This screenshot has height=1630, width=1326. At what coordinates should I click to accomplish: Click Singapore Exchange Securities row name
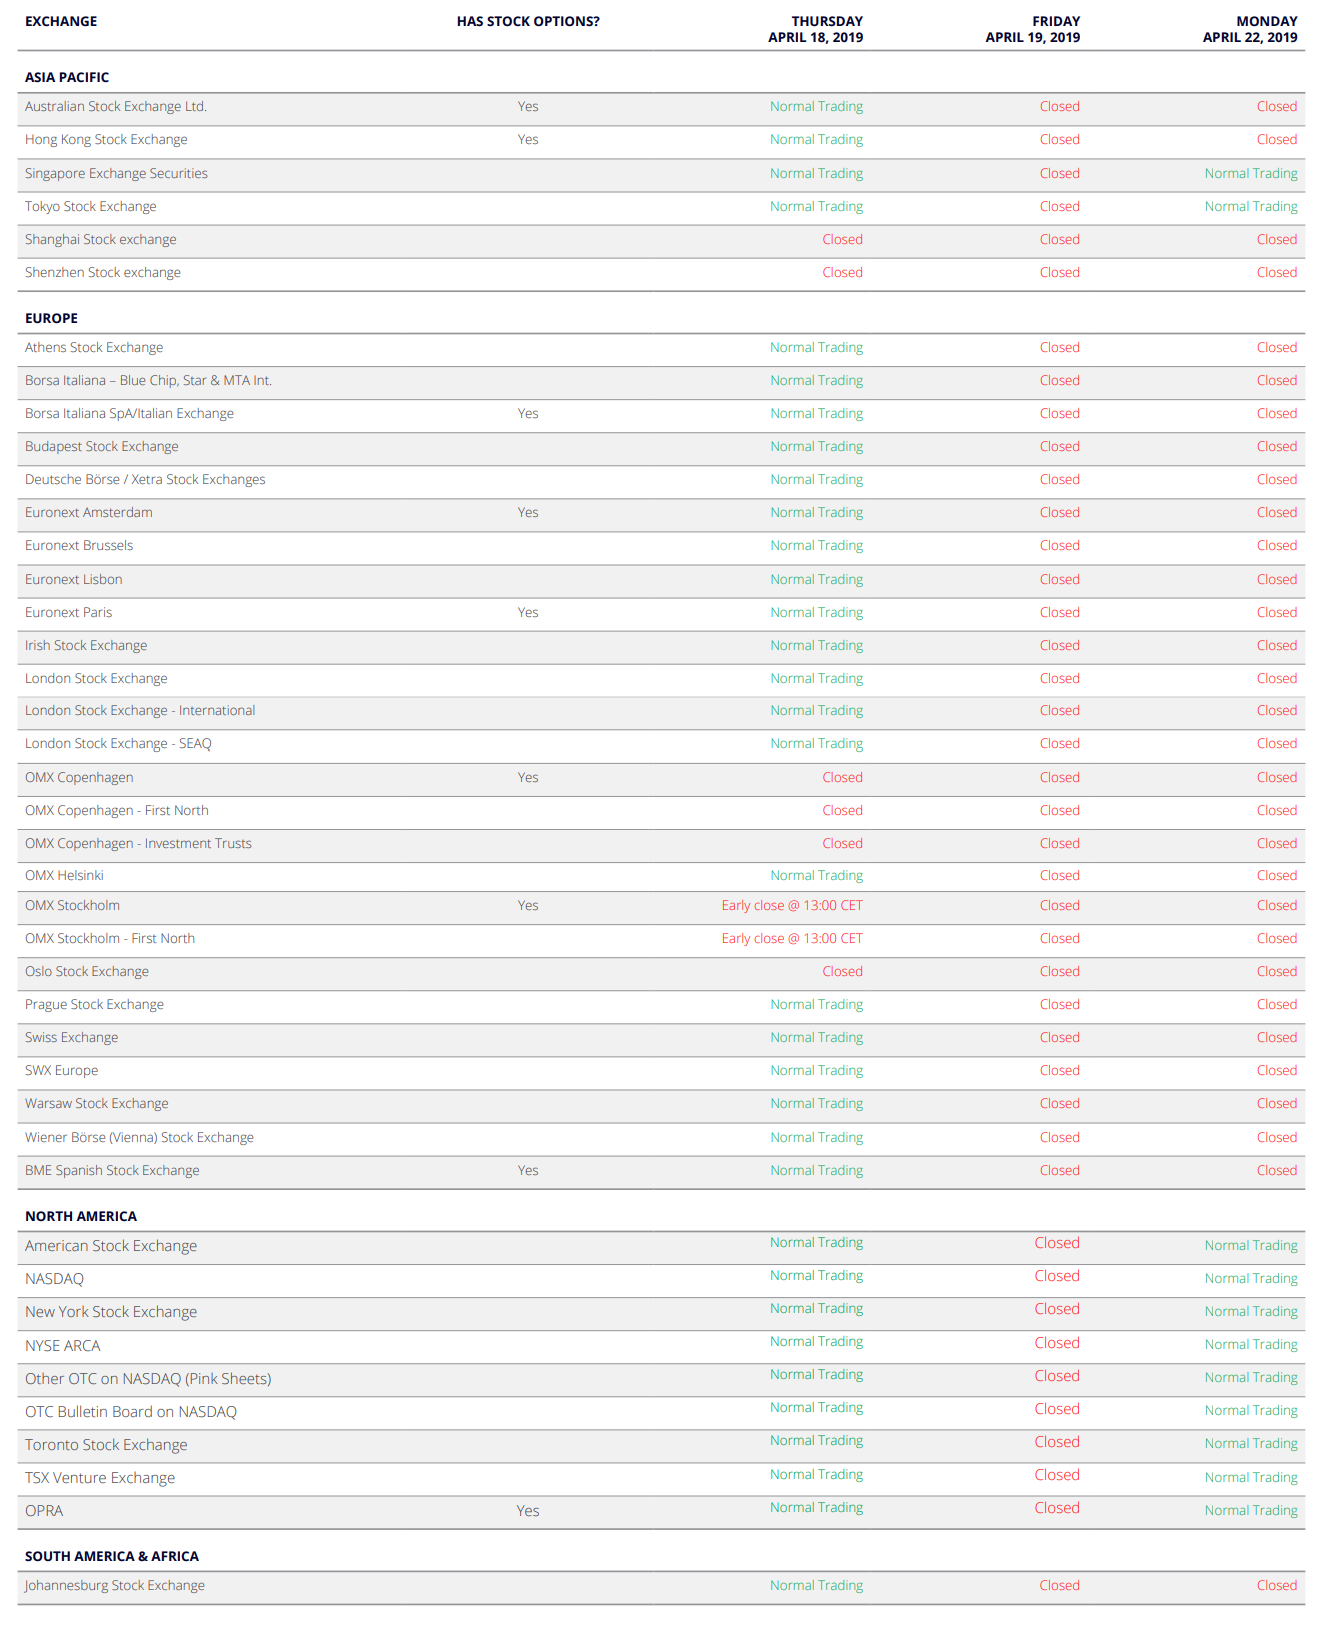pyautogui.click(x=116, y=173)
